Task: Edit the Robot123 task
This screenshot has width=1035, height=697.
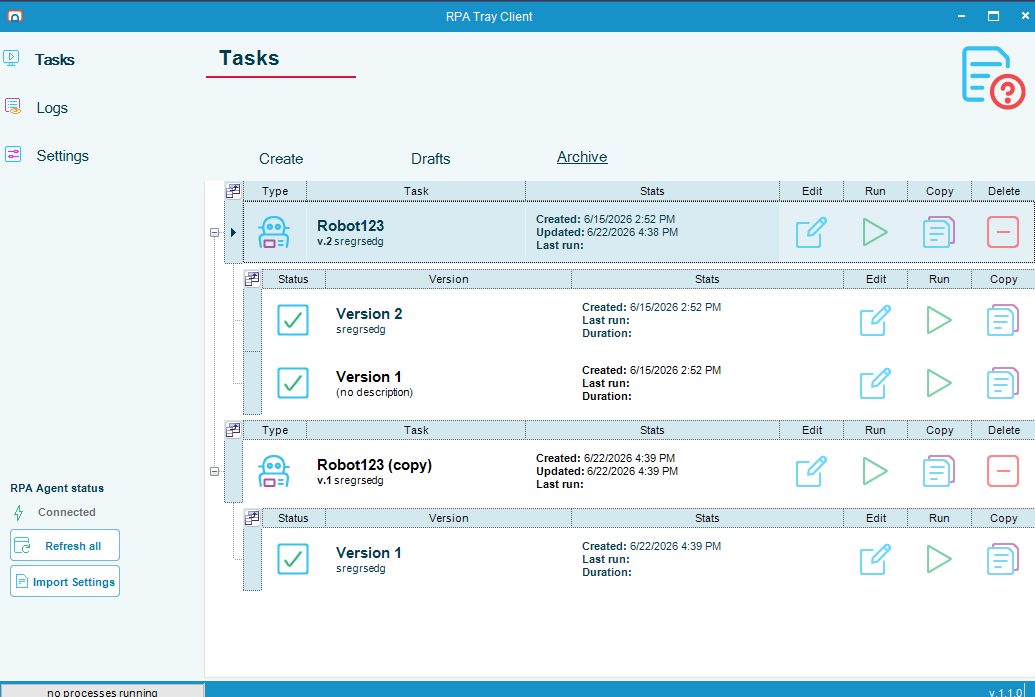Action: 811,232
